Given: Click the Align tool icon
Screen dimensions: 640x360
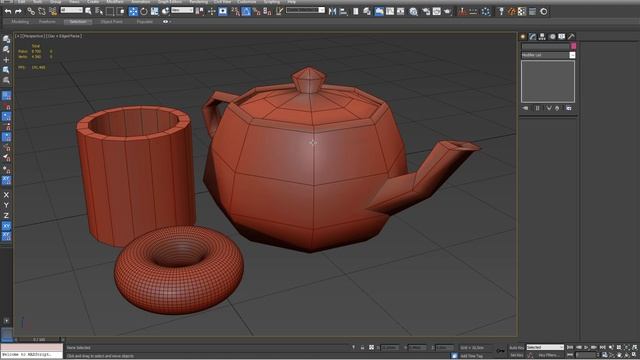Looking at the screenshot, I should [x=343, y=11].
